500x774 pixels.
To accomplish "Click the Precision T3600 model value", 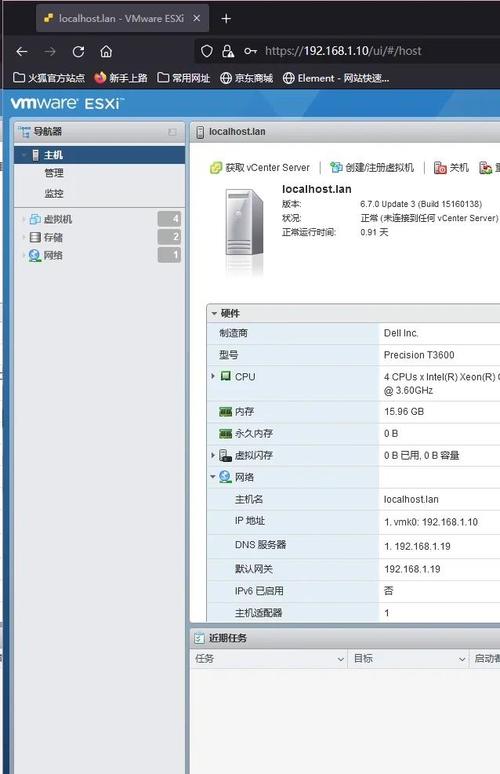I will pyautogui.click(x=419, y=355).
